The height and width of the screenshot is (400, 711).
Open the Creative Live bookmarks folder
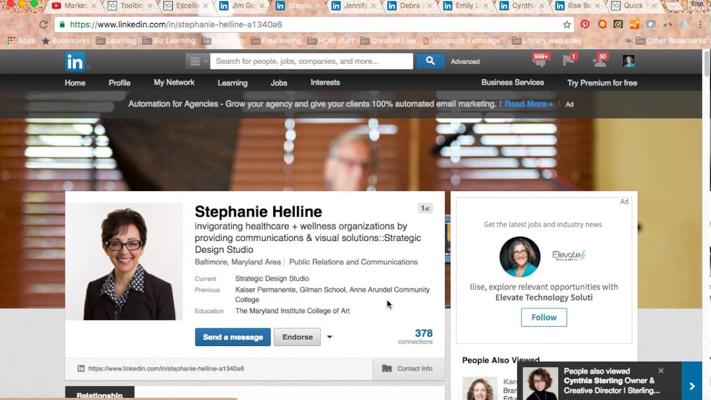388,41
